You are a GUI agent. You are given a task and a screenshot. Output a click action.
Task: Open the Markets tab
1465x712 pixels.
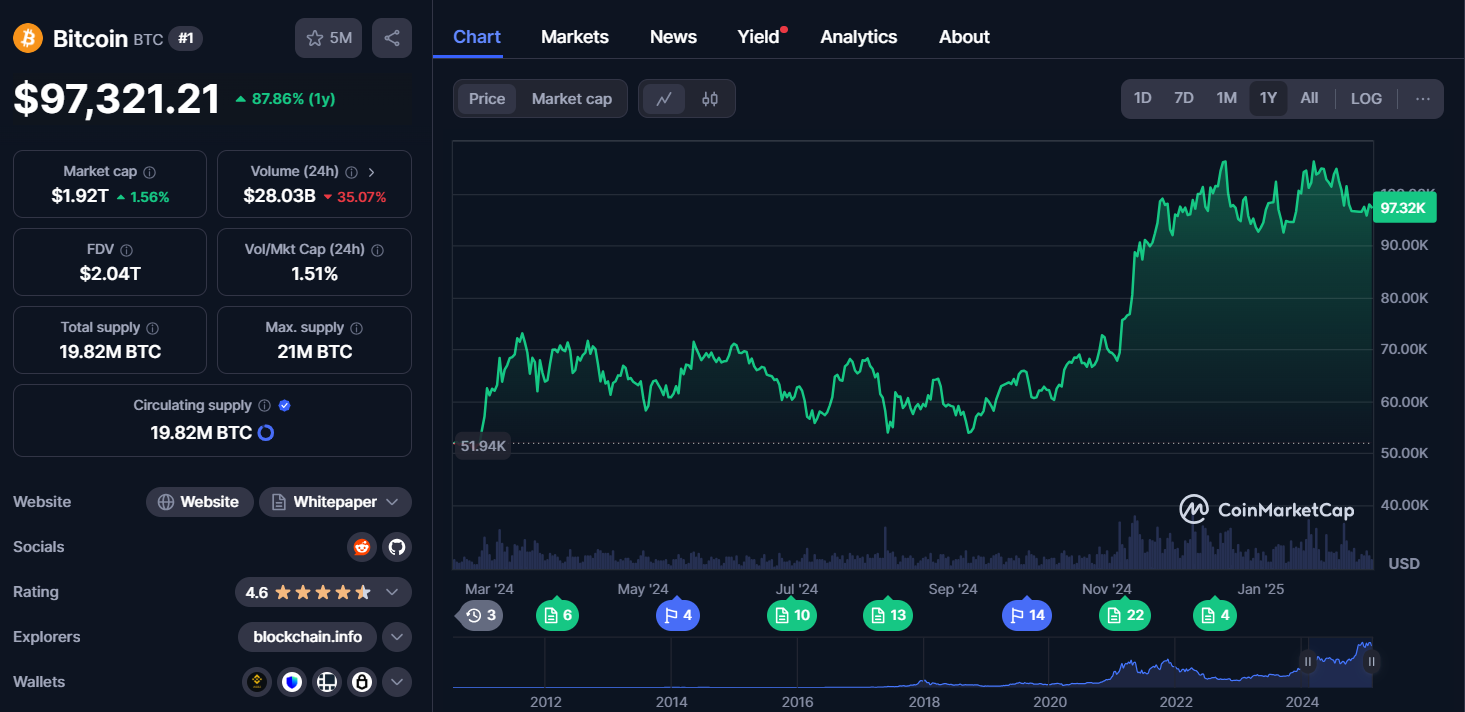[x=575, y=37]
